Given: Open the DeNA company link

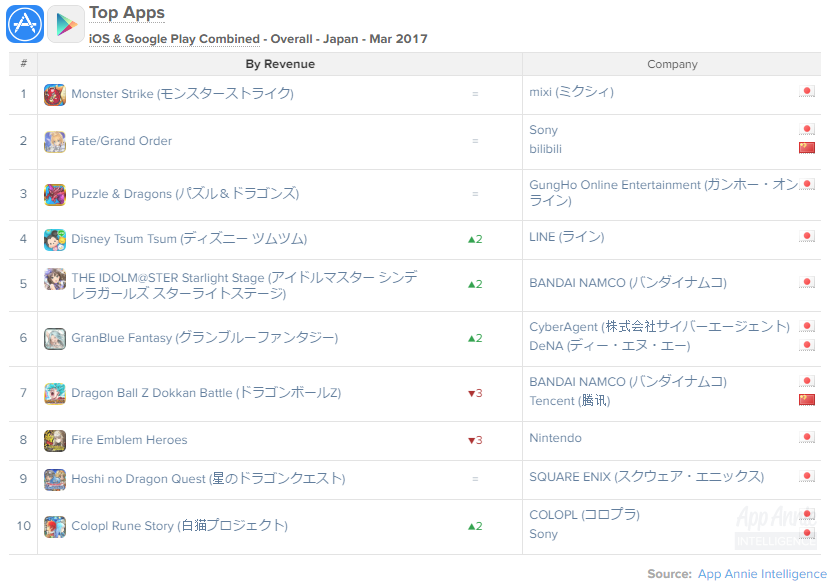Looking at the screenshot, I should click(x=610, y=346).
